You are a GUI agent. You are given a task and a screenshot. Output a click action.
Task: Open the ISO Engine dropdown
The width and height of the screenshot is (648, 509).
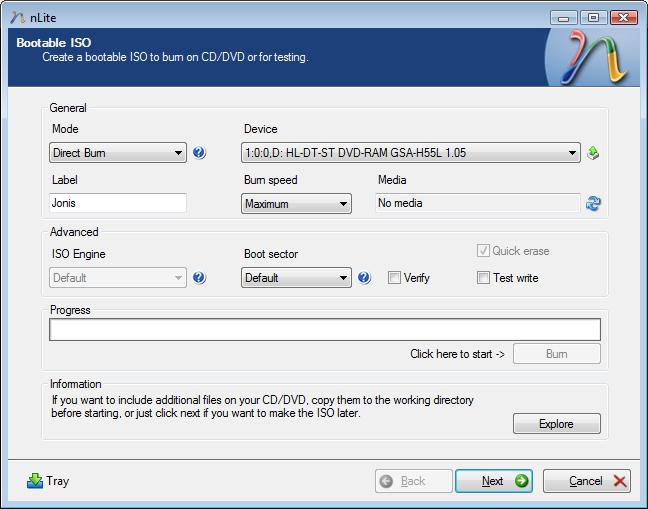(118, 278)
